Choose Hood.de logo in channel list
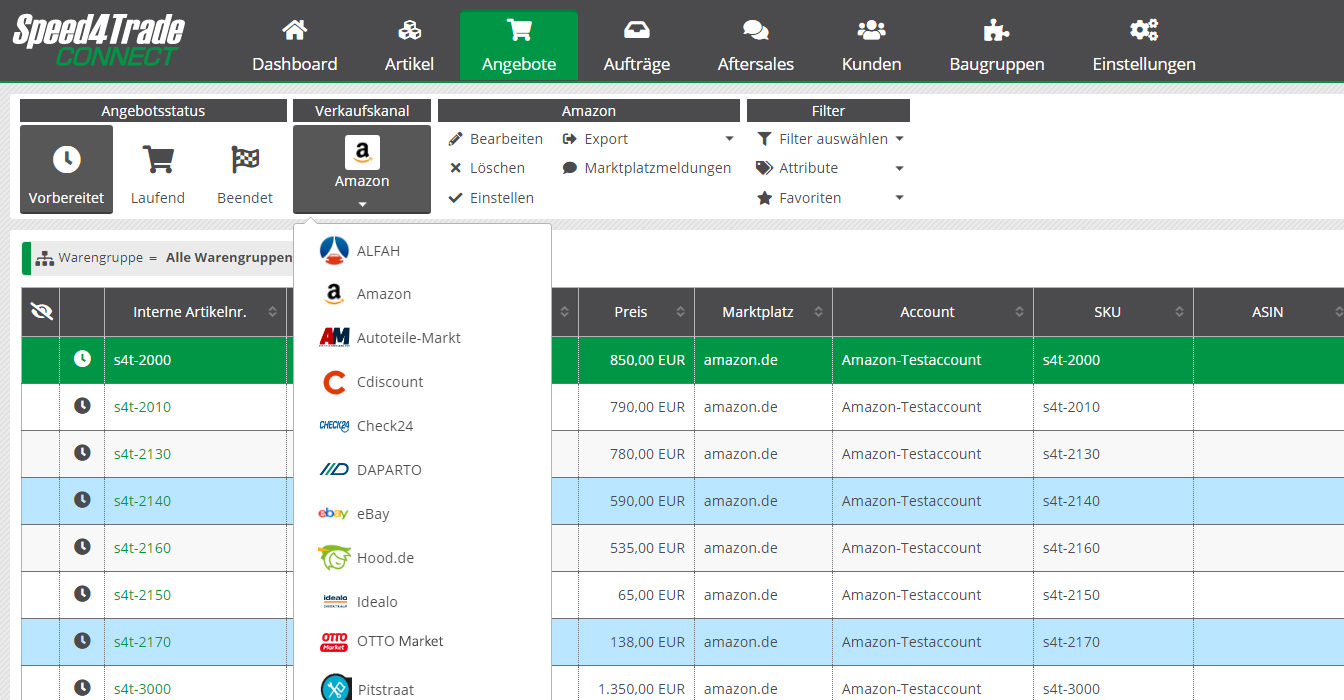1344x700 pixels. click(334, 557)
